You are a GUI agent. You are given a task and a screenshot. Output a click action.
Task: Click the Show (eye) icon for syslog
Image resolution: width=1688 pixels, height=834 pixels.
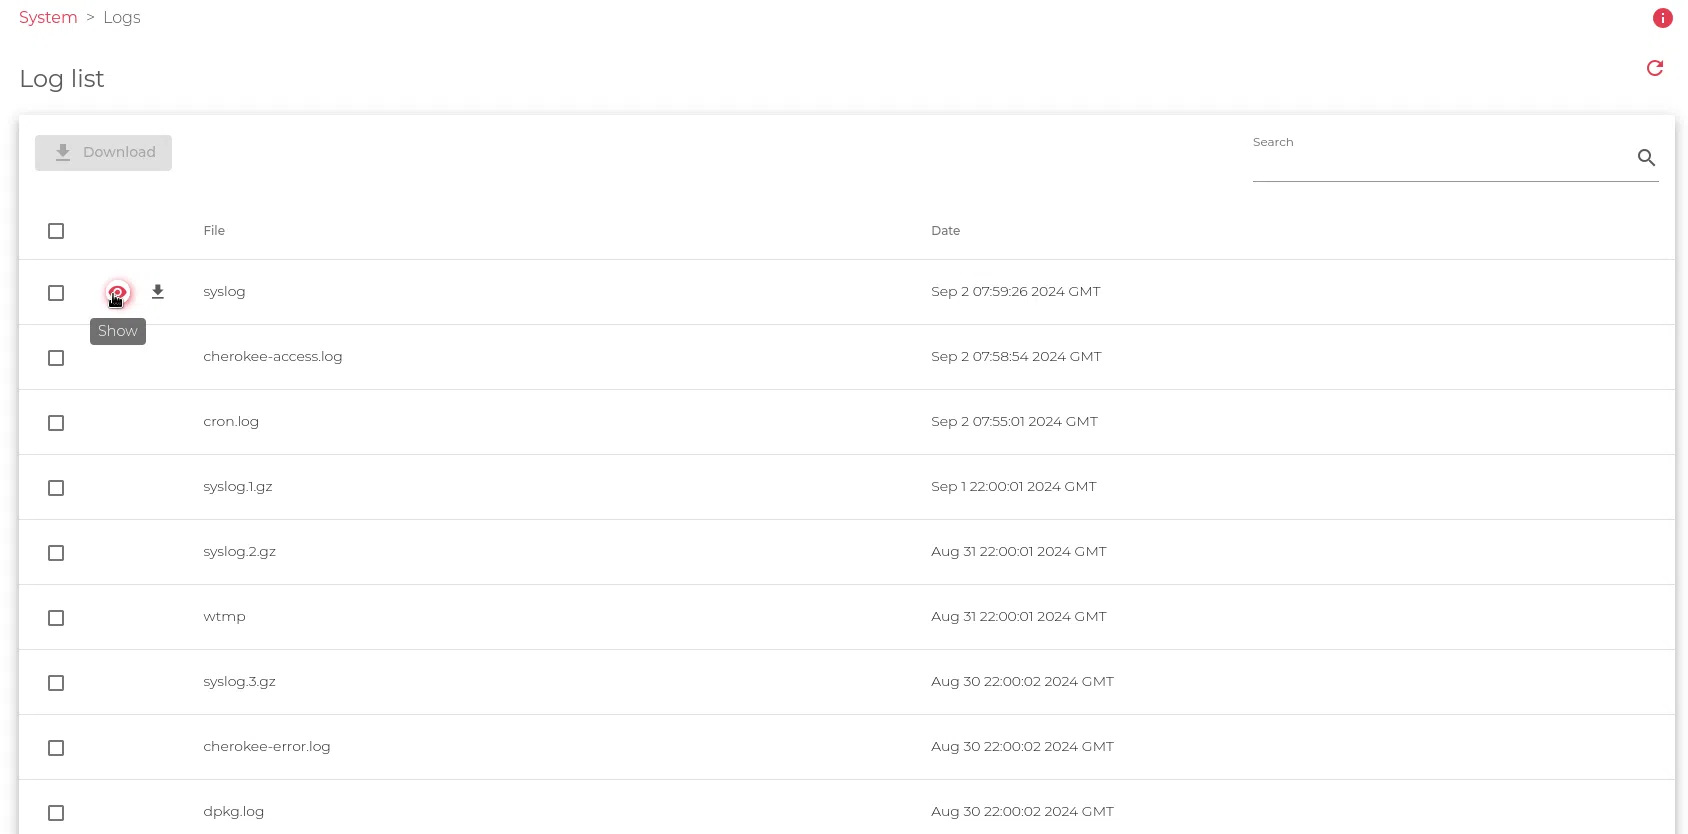118,293
